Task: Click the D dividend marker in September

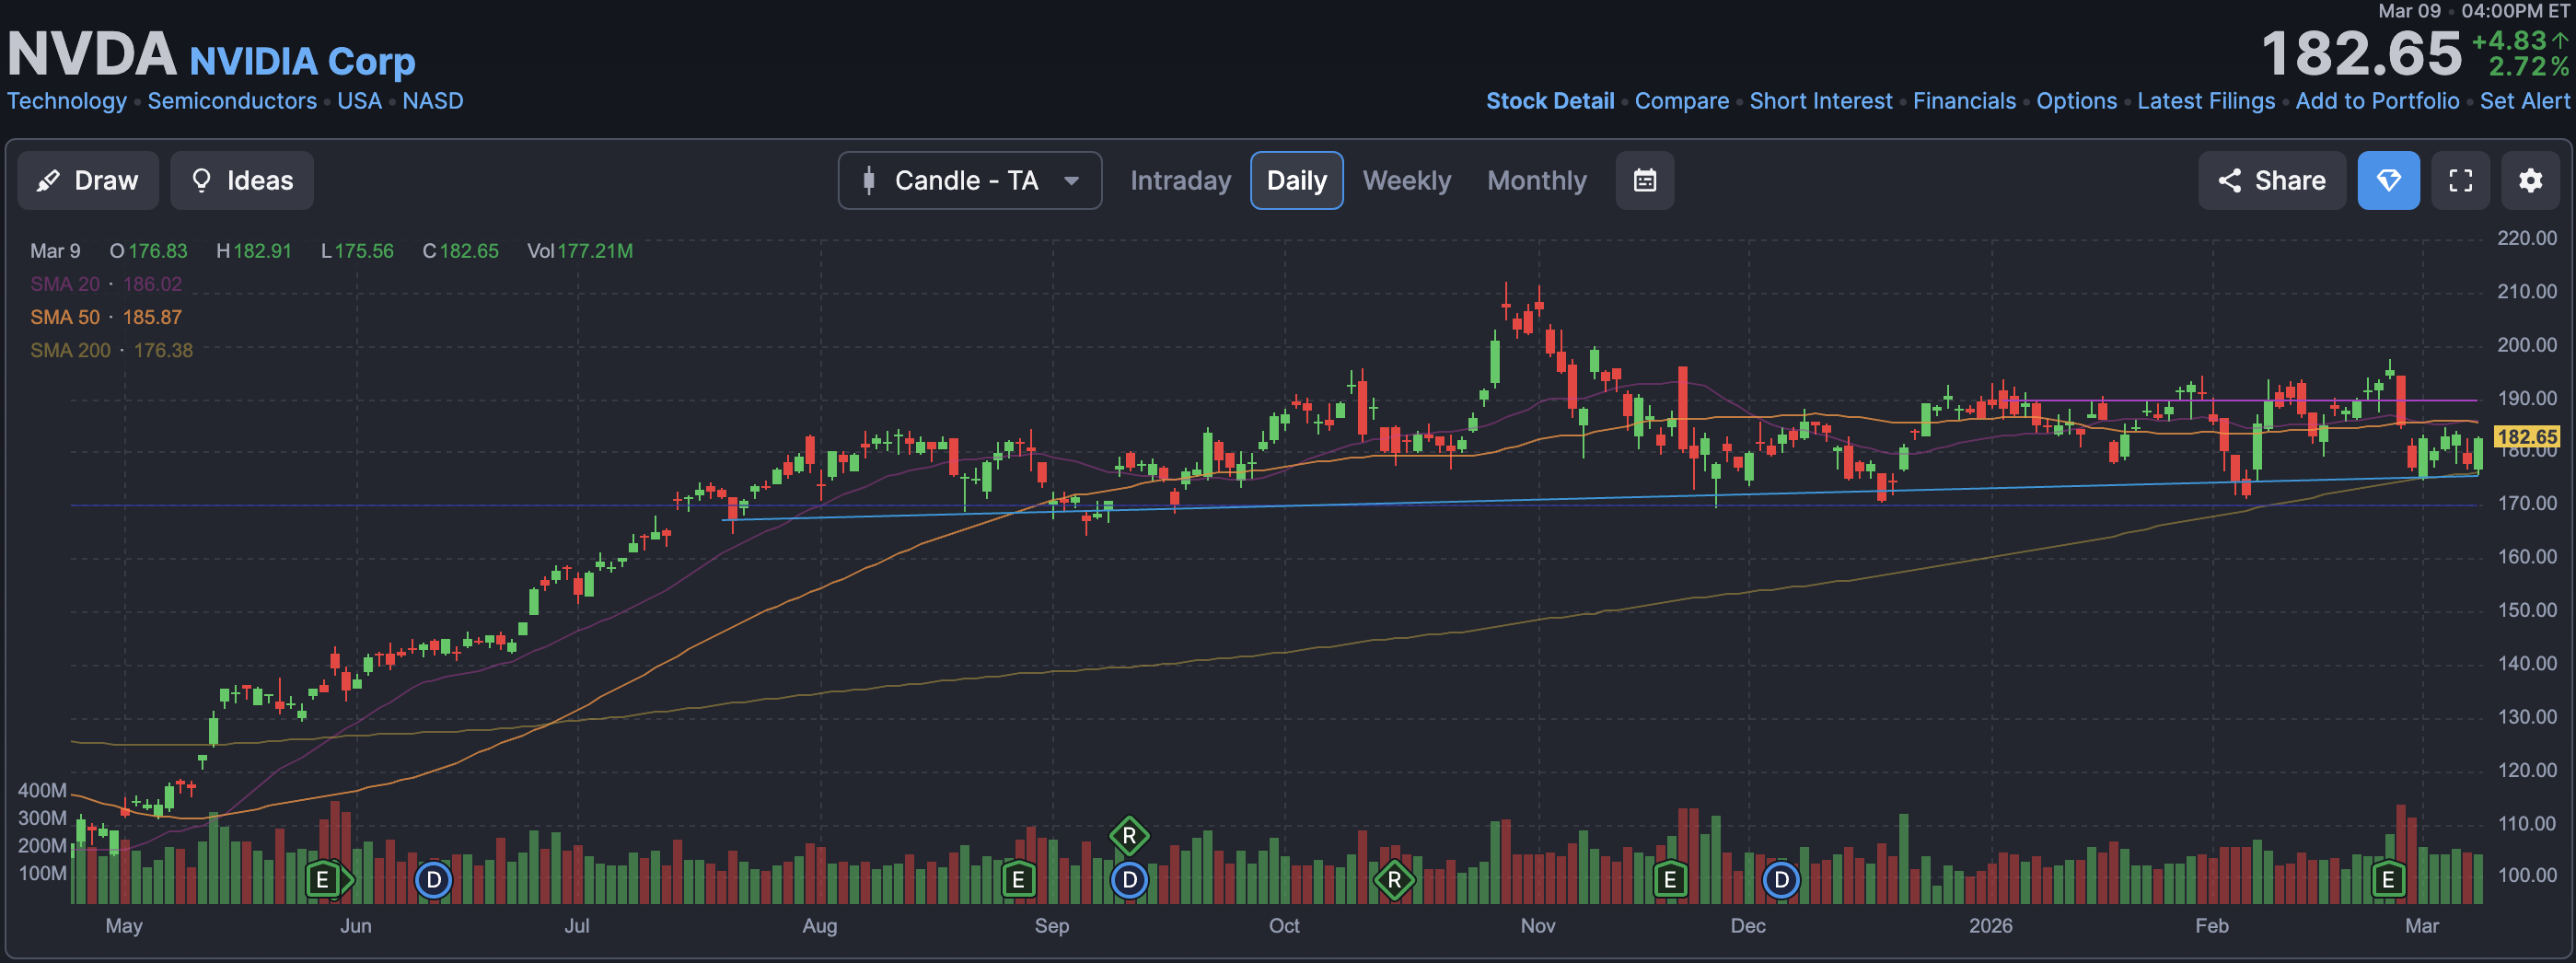Action: pos(1129,880)
